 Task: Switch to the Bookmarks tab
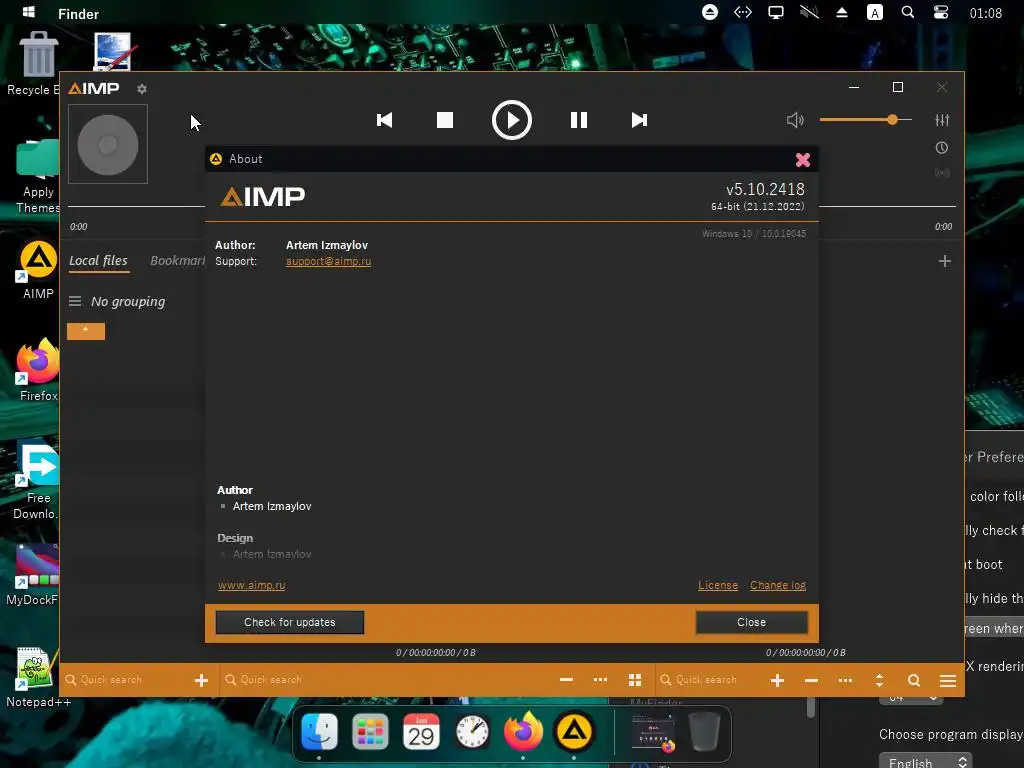coord(178,261)
